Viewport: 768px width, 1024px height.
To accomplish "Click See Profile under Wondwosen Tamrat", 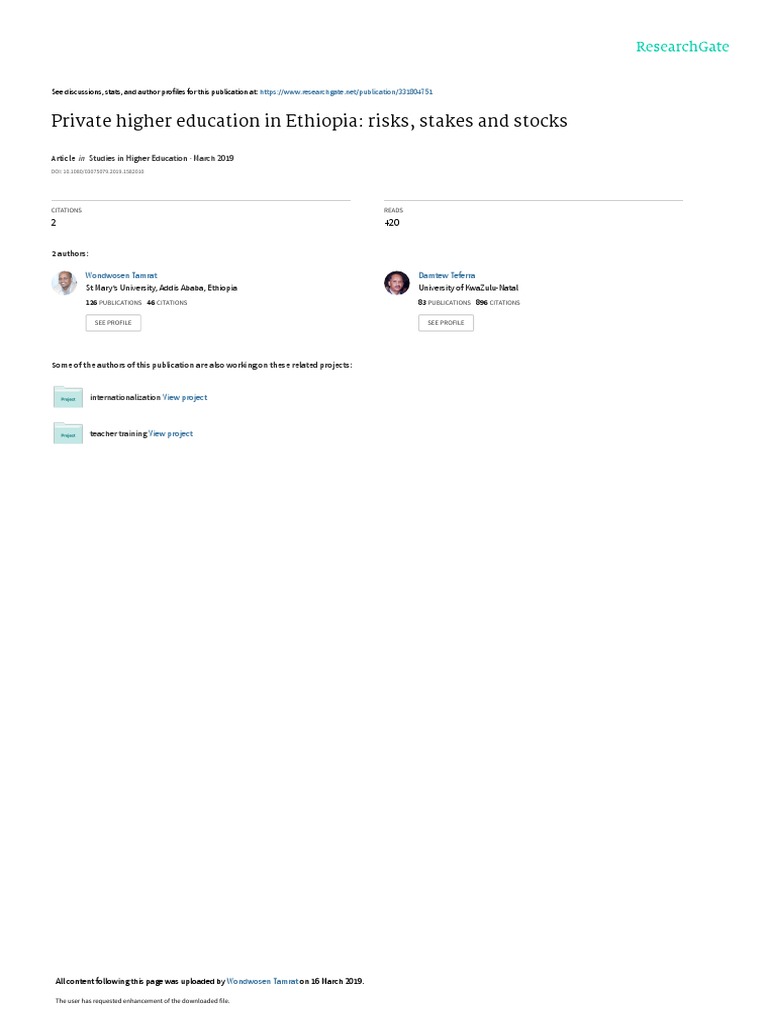I will pyautogui.click(x=113, y=323).
